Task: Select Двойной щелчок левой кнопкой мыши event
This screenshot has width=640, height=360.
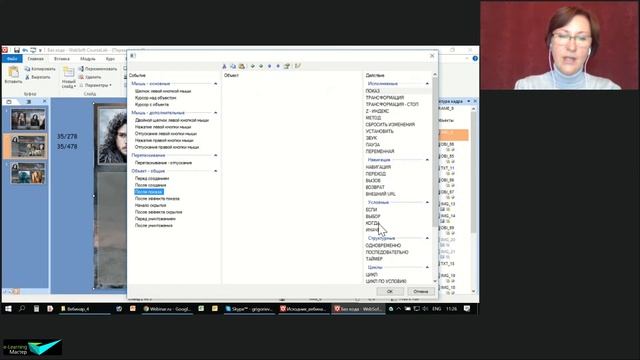Action: (x=172, y=120)
